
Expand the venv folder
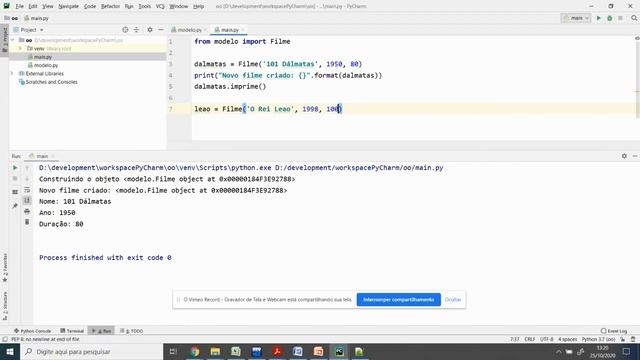tap(20, 49)
